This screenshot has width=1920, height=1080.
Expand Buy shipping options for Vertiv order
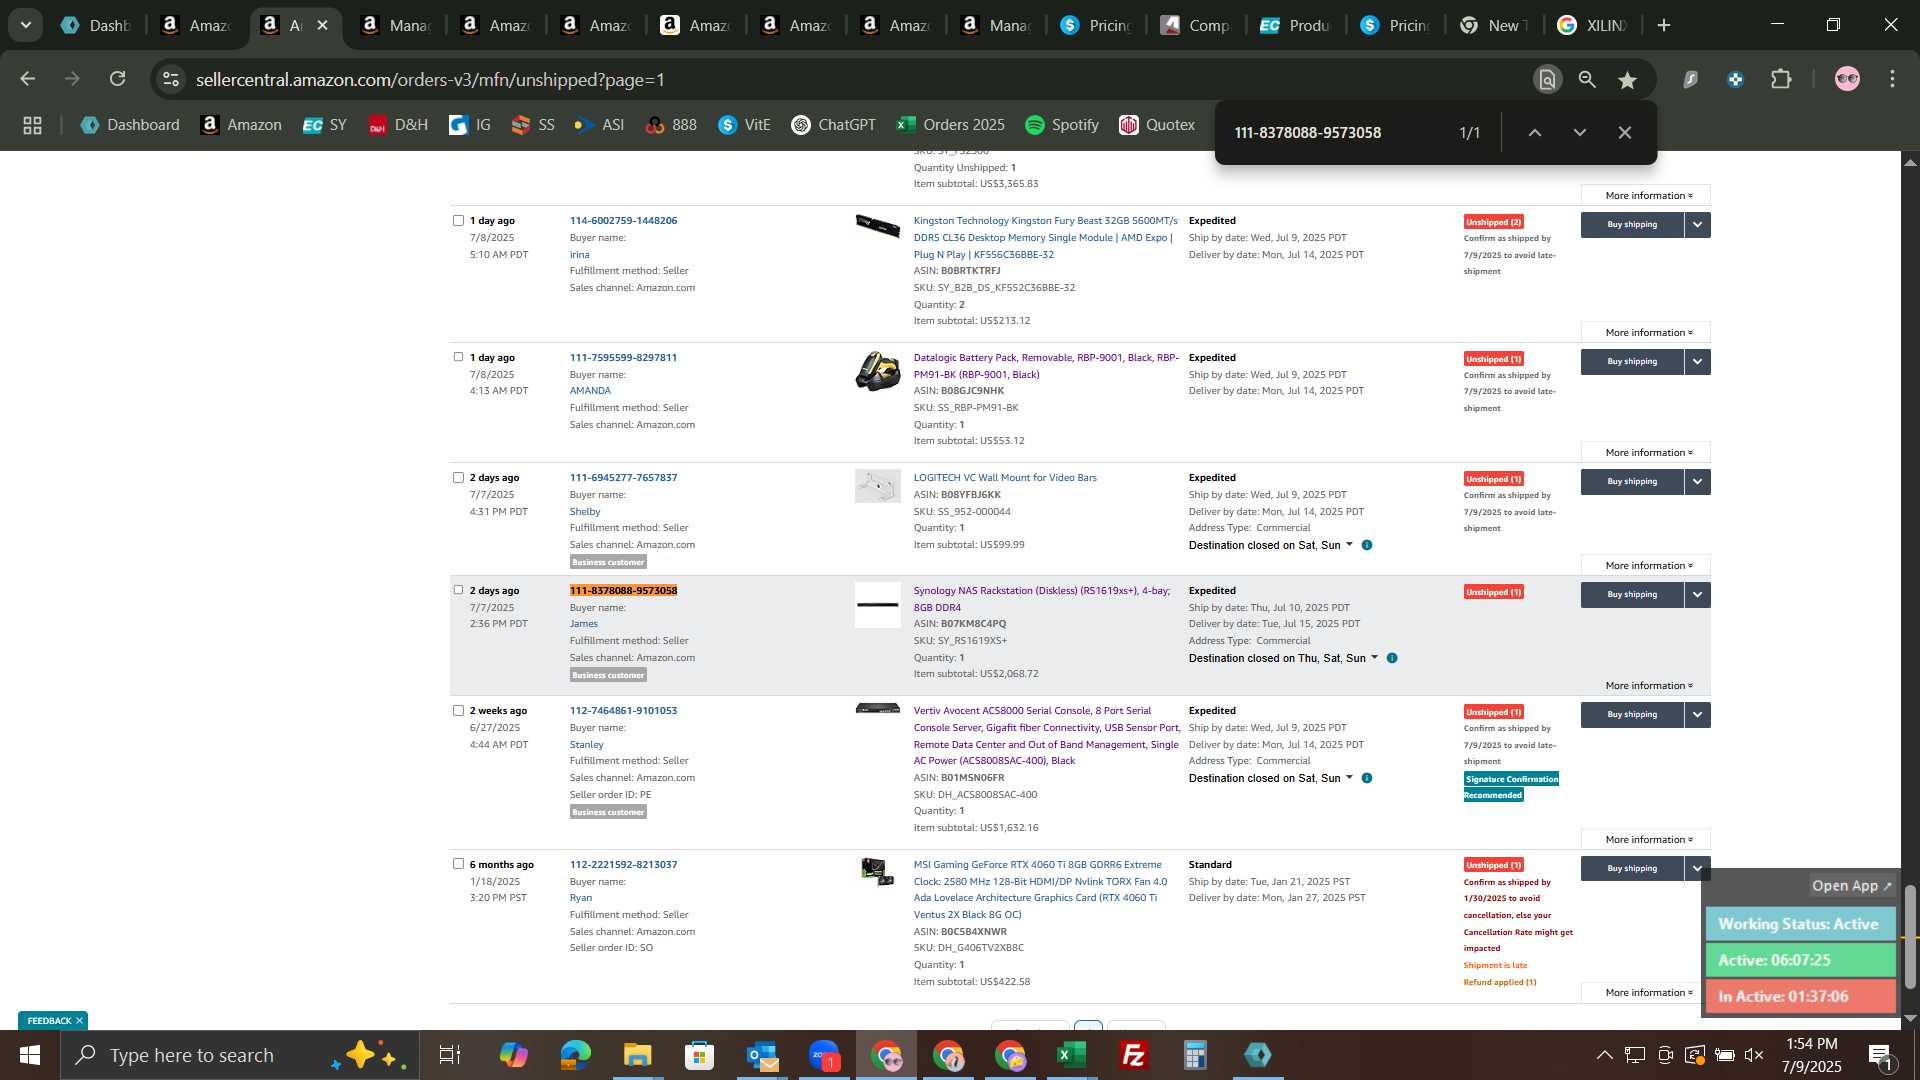pos(1697,715)
